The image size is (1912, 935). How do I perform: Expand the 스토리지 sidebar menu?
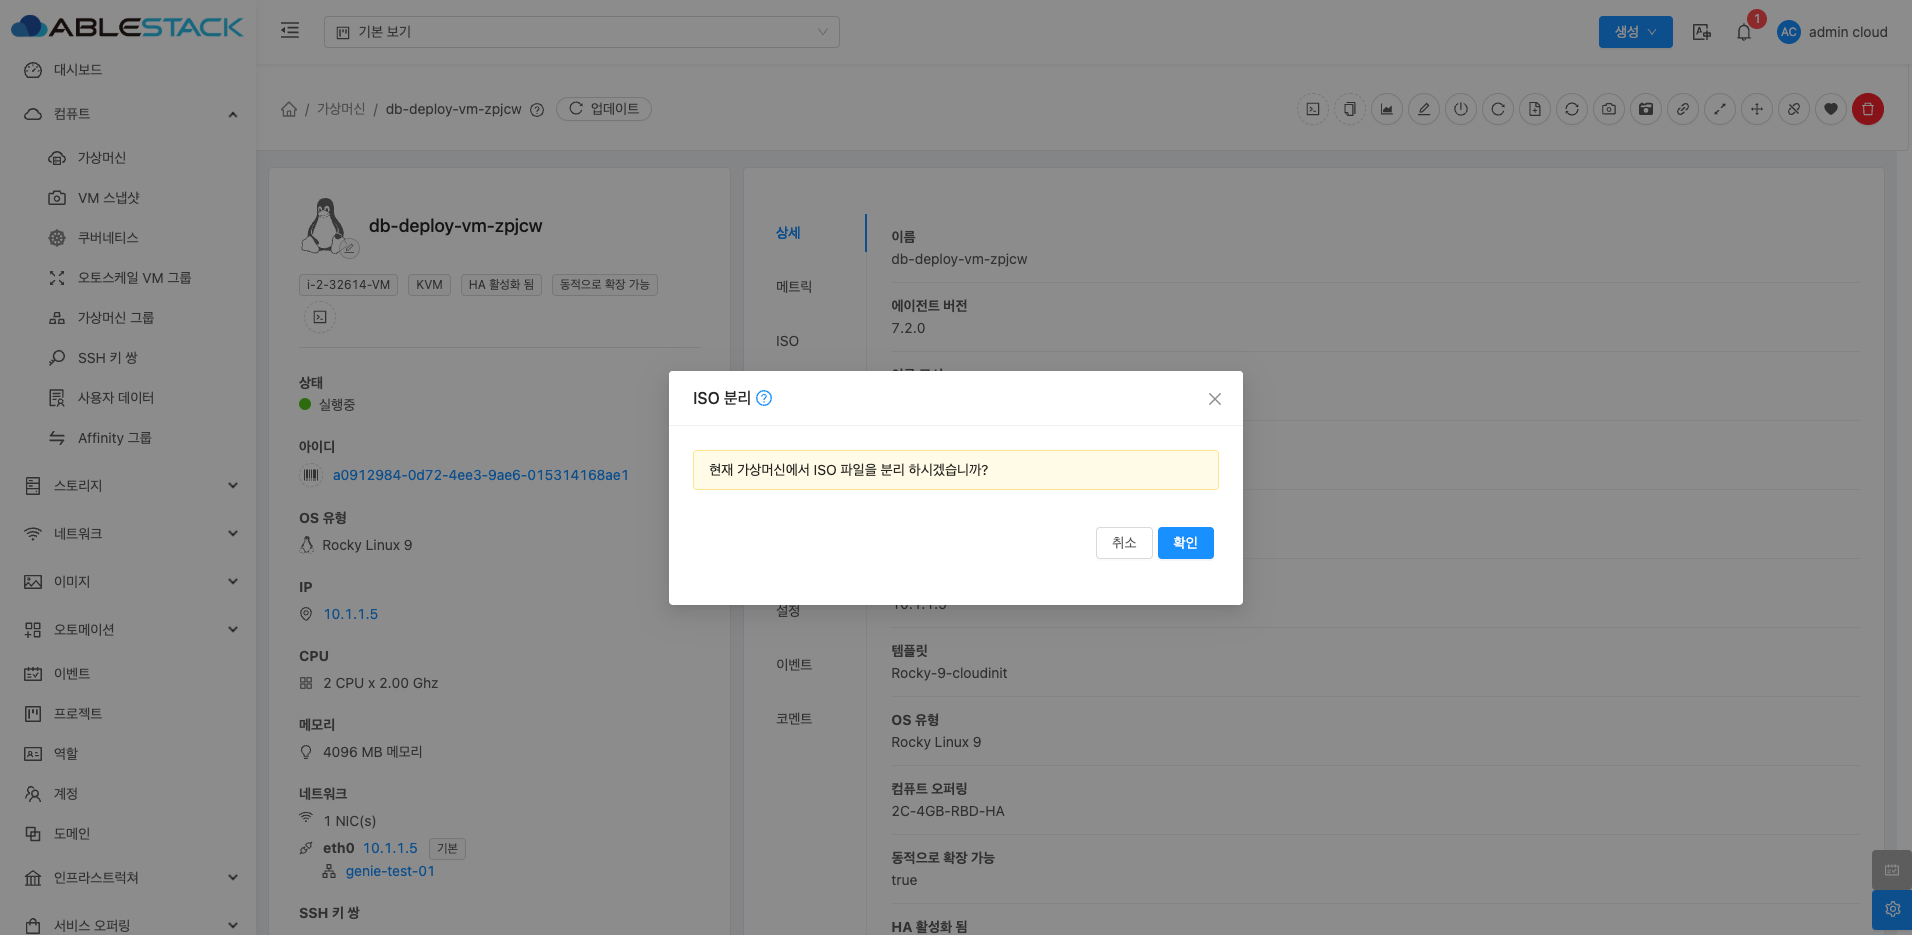[x=130, y=486]
